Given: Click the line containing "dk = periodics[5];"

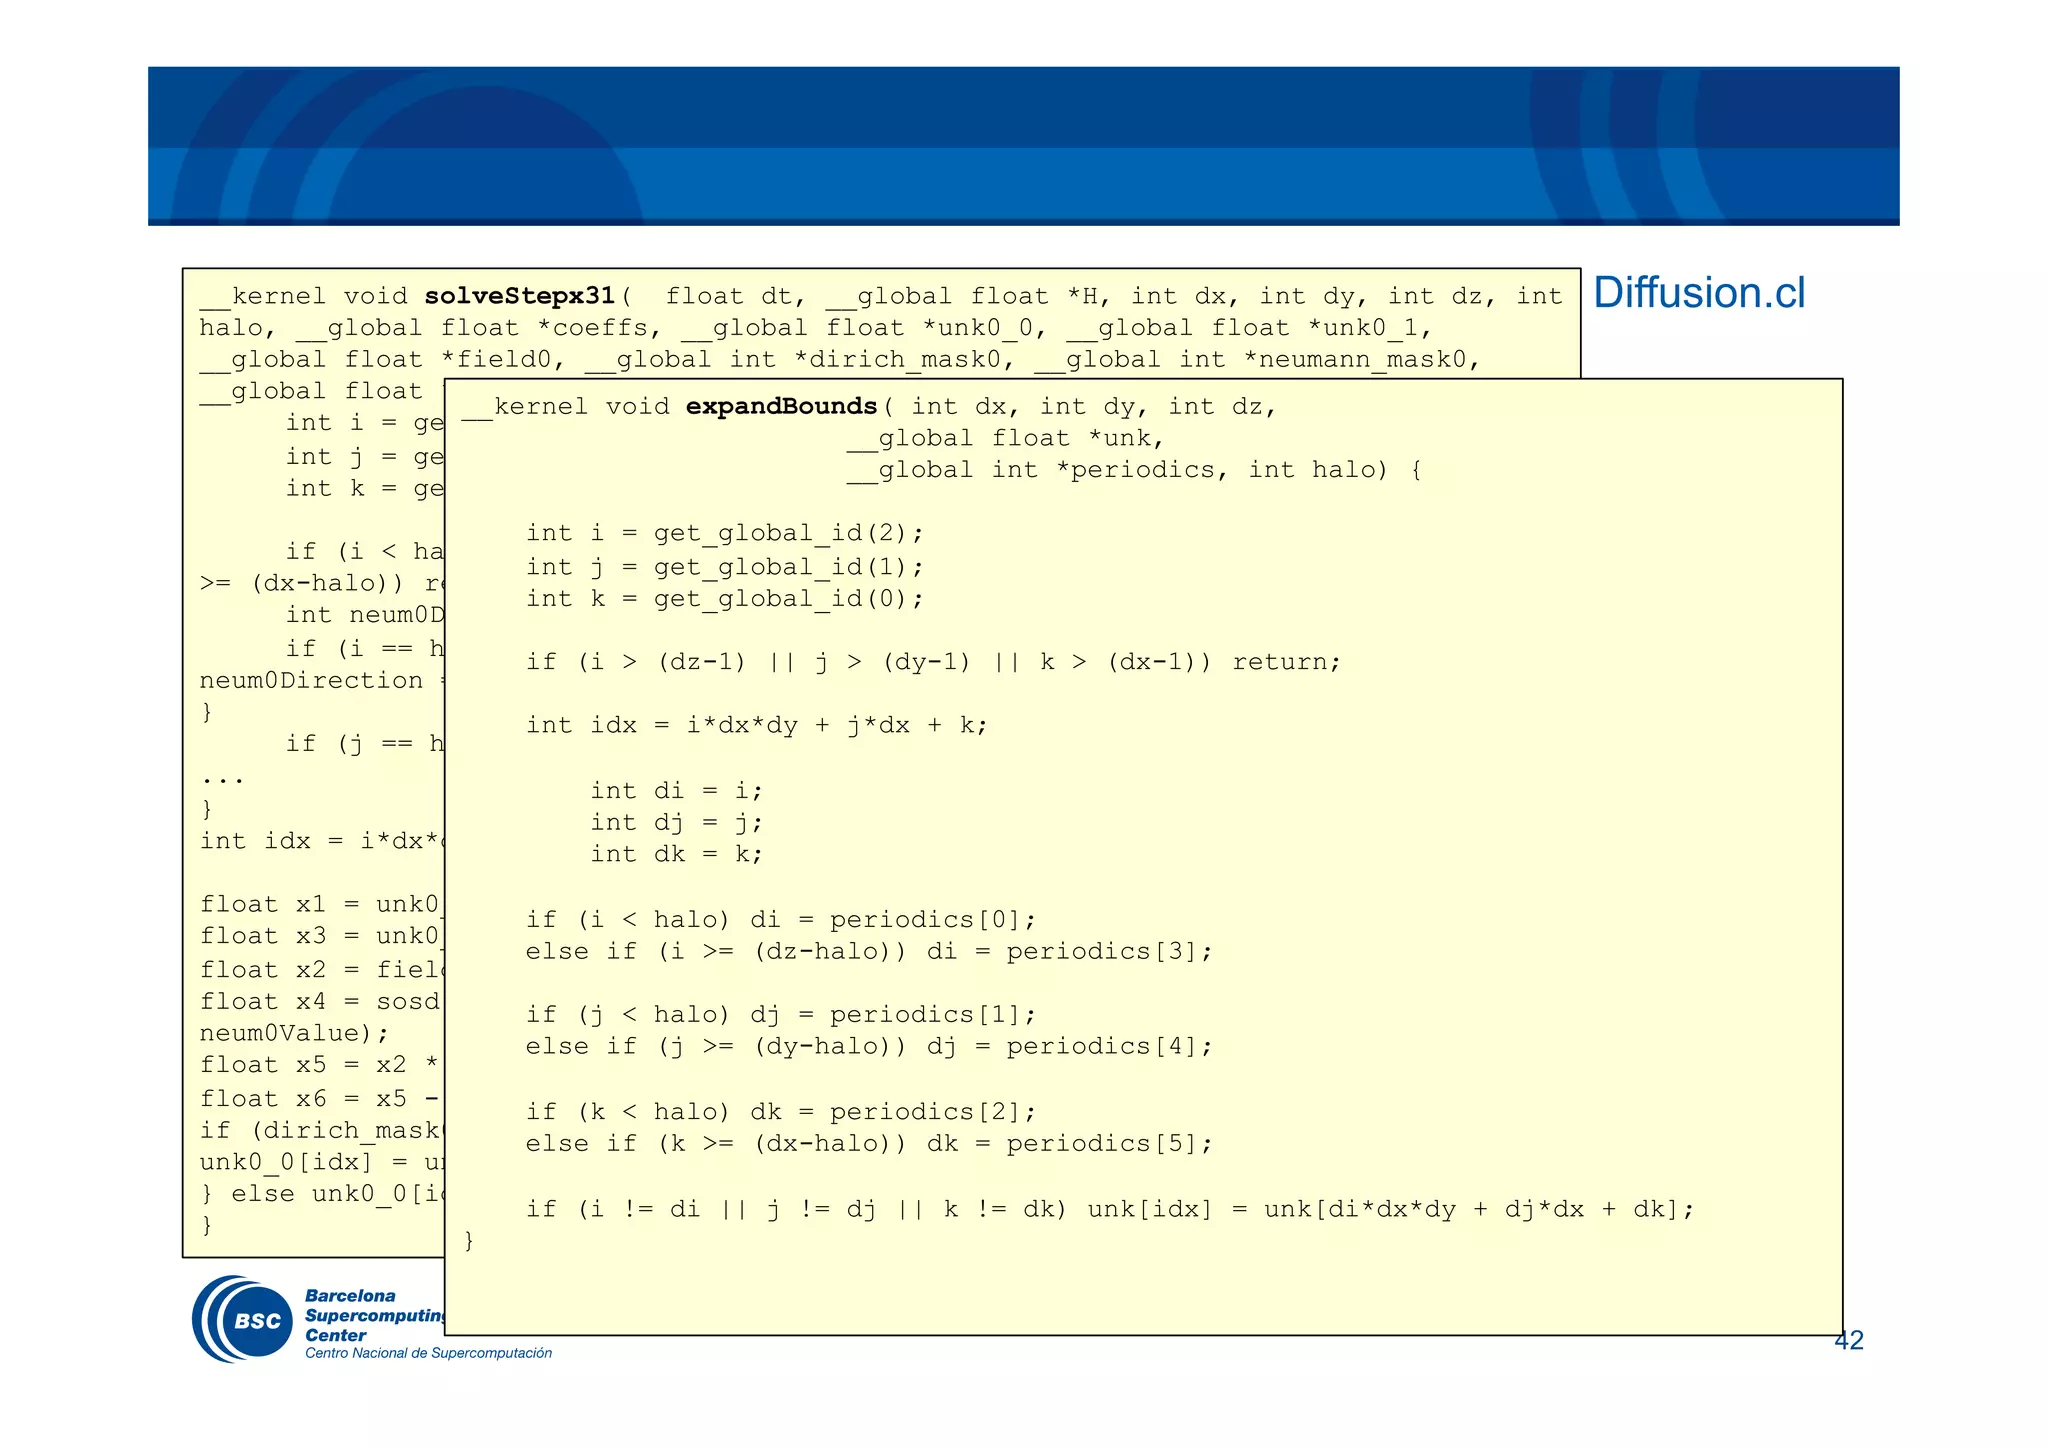Looking at the screenshot, I should (869, 1143).
